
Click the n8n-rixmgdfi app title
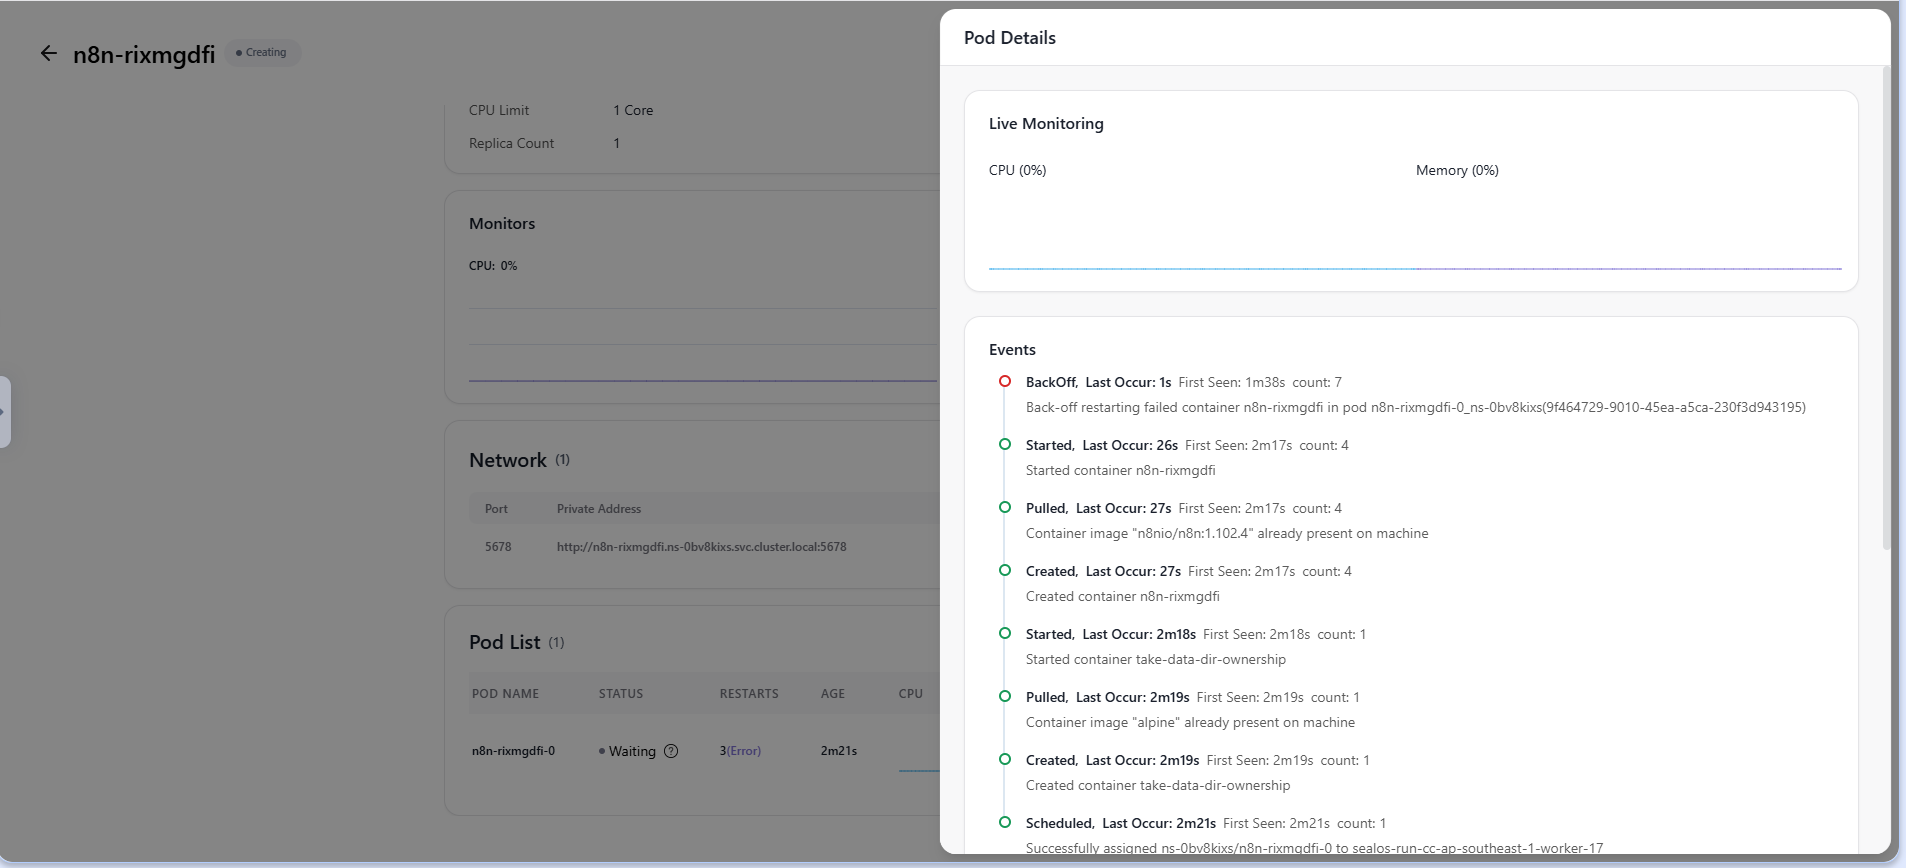pyautogui.click(x=144, y=55)
